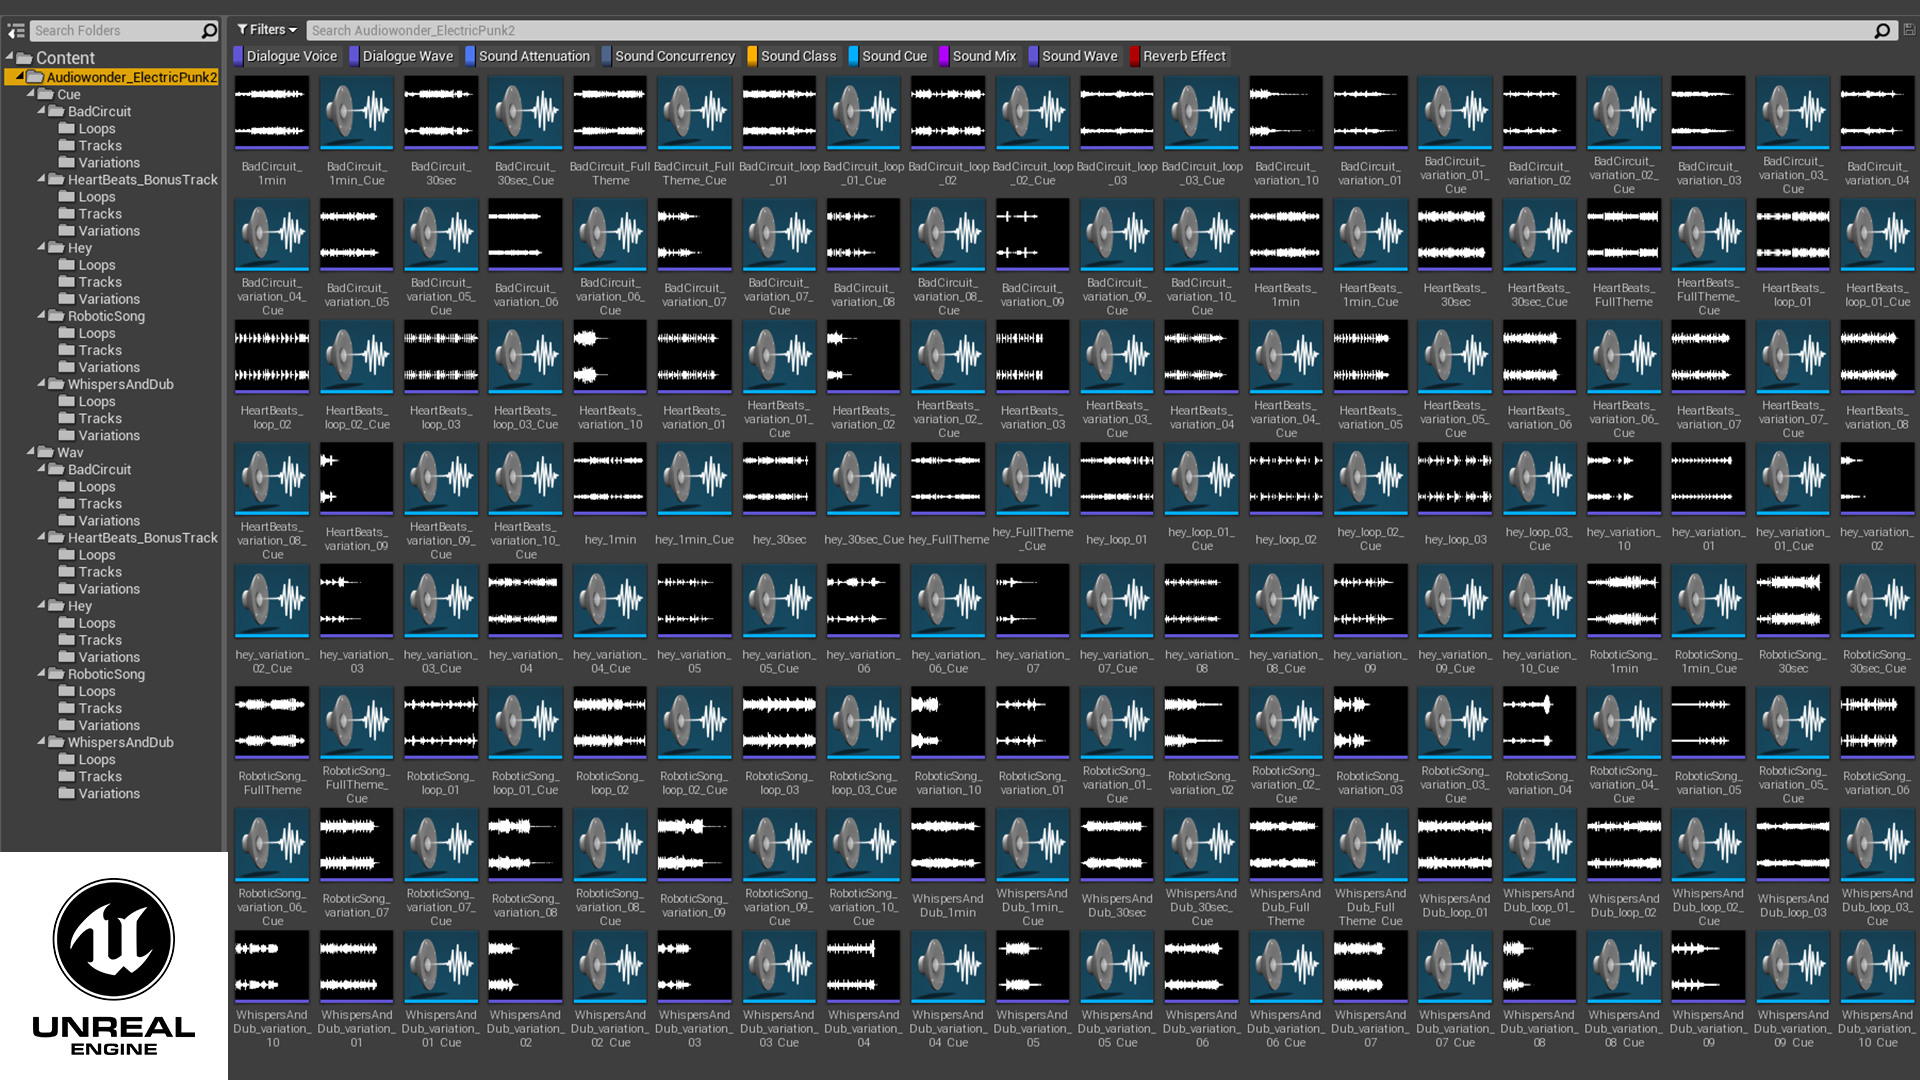Select the hey_30sec_Cue speaker asset

click(x=863, y=479)
